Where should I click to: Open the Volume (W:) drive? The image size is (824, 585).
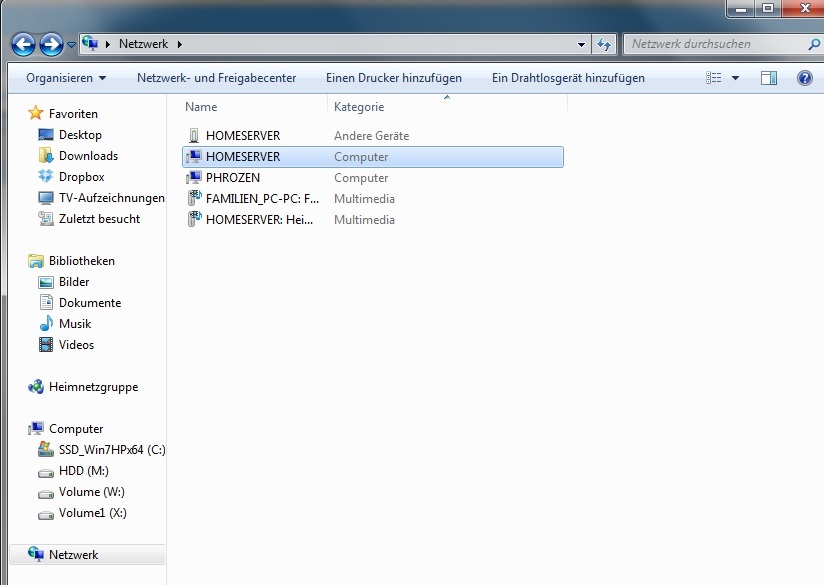[x=91, y=492]
